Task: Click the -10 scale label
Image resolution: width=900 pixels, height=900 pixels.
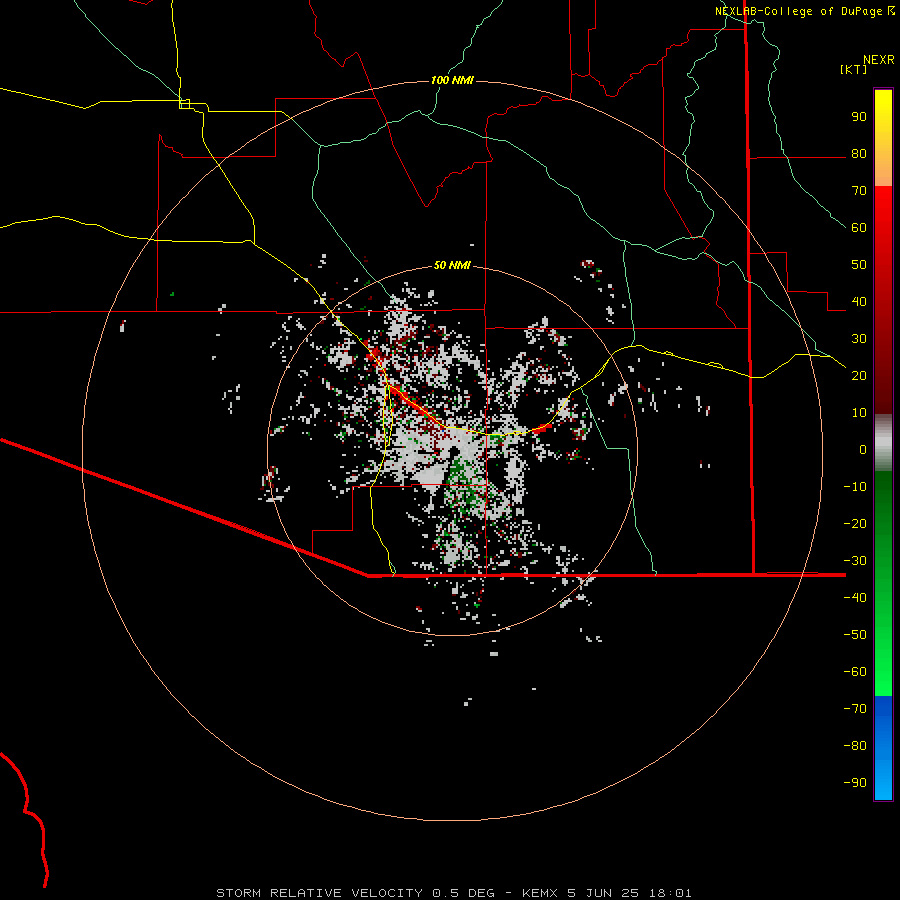Action: pyautogui.click(x=855, y=487)
